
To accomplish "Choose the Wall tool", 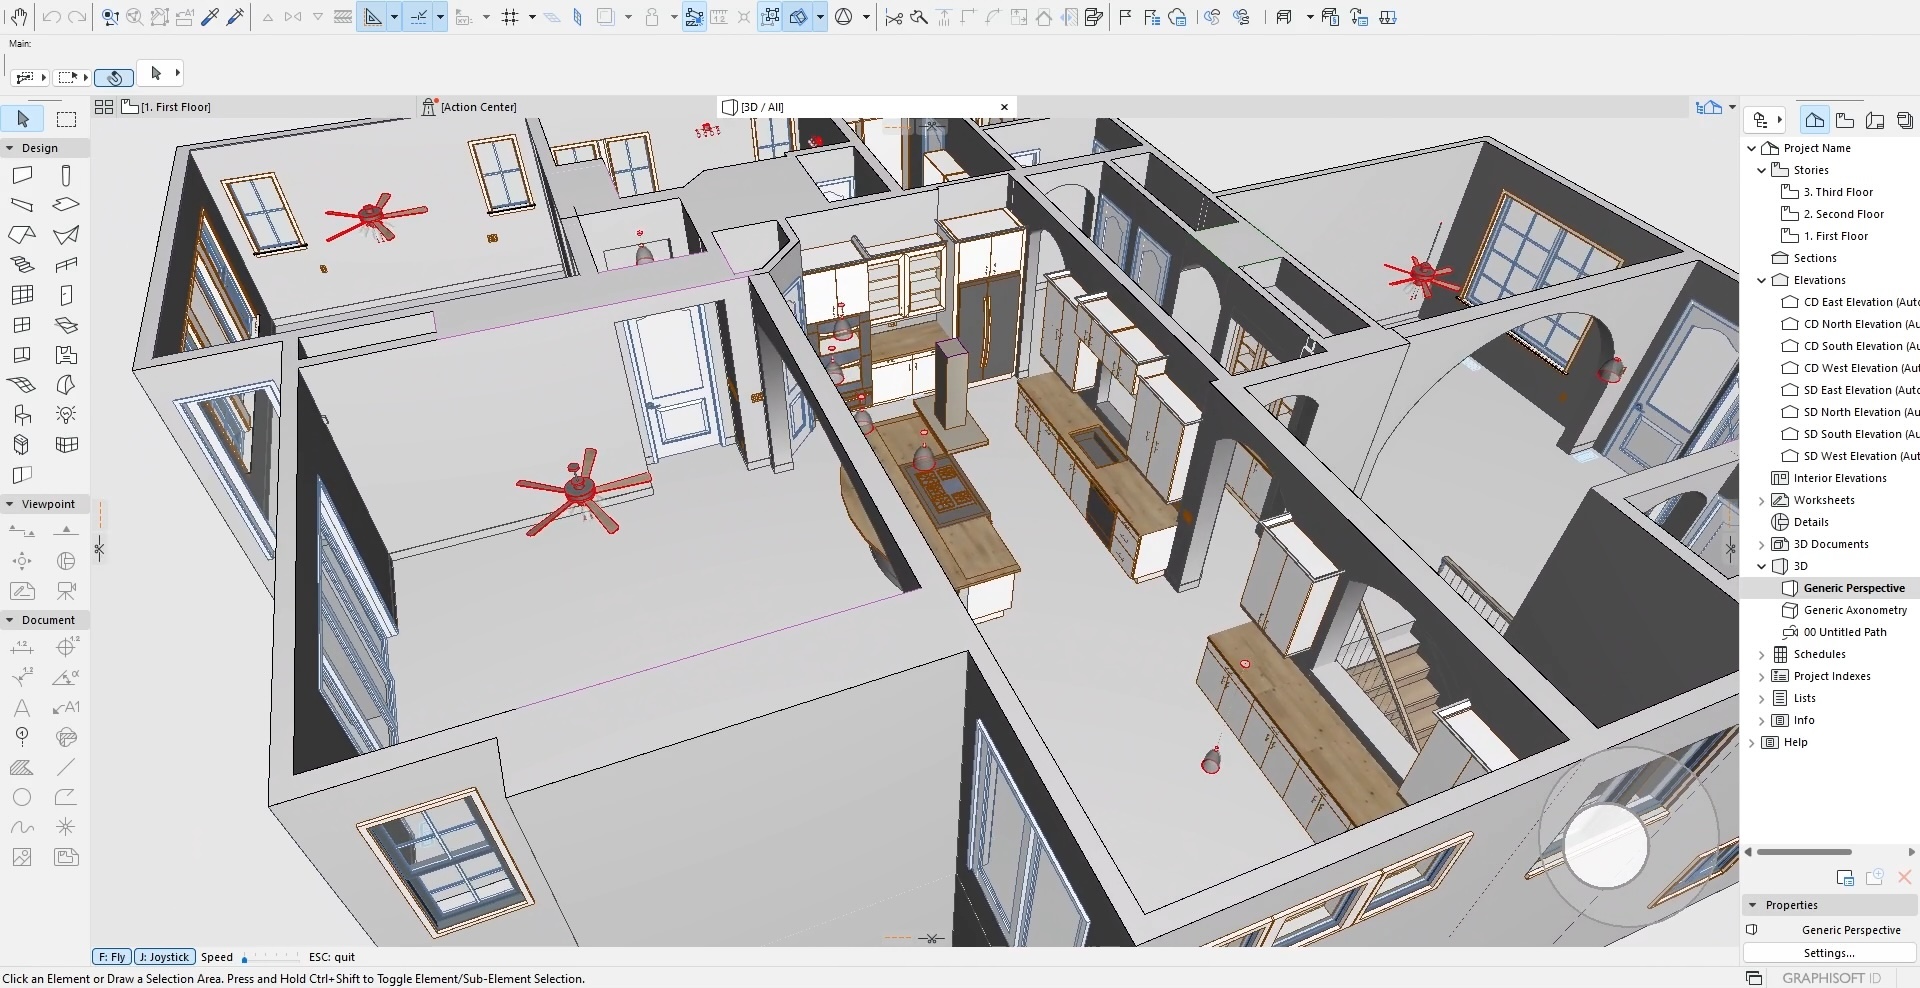I will [x=22, y=176].
